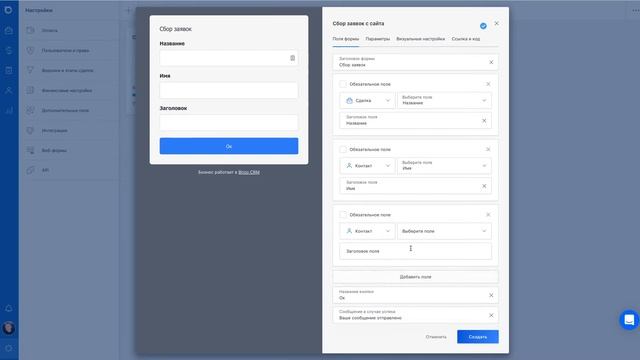Screen dimensions: 640x360
Task: Remove the third empty field block with X
Action: [x=488, y=214]
